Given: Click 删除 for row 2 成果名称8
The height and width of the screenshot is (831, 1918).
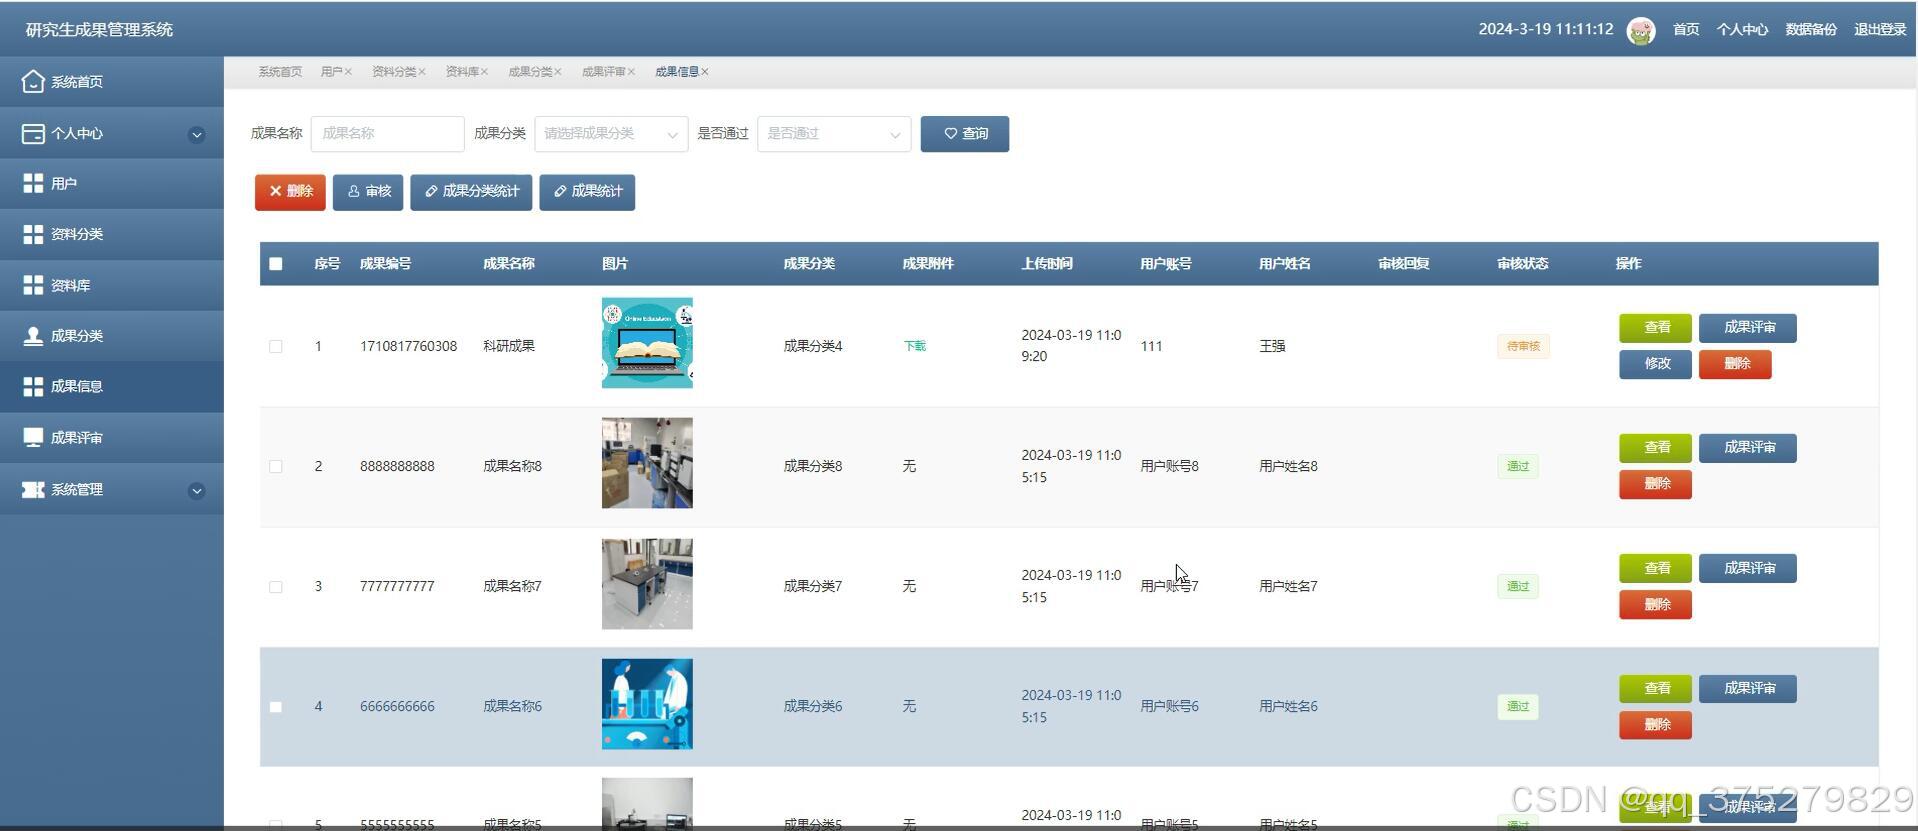Looking at the screenshot, I should (1656, 484).
